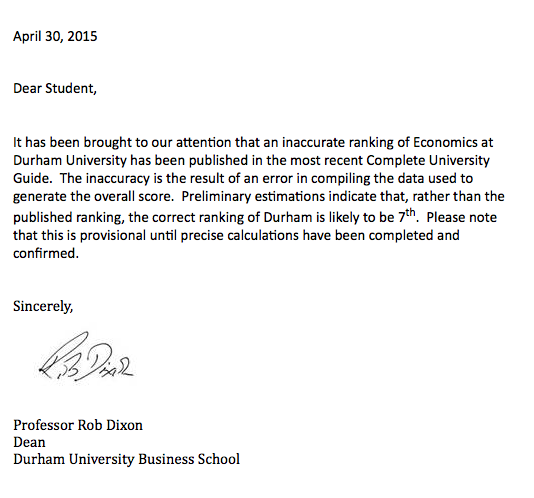This screenshot has height=498, width=534.
Task: Click the handwritten Rob Dixon signature
Action: tap(87, 357)
